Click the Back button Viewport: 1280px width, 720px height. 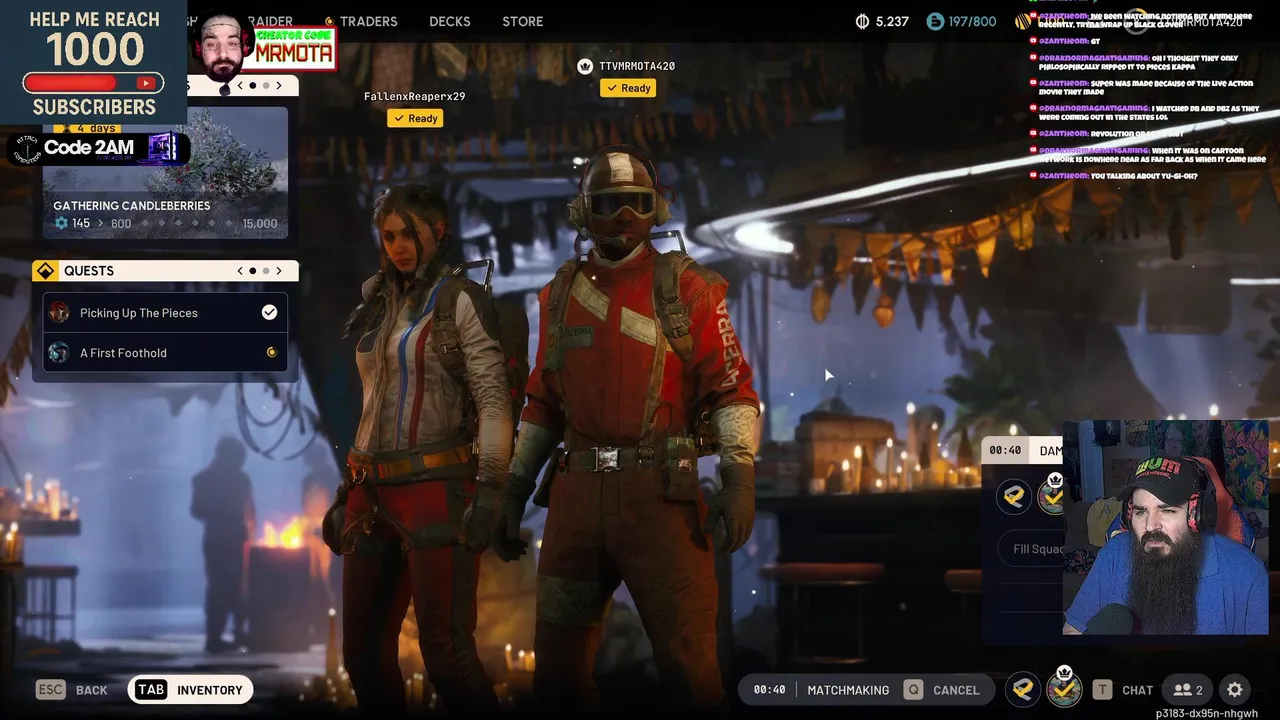72,690
